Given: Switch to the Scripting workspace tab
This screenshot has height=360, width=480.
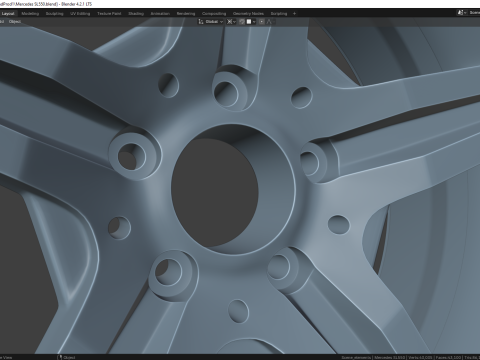Looking at the screenshot, I should [279, 14].
